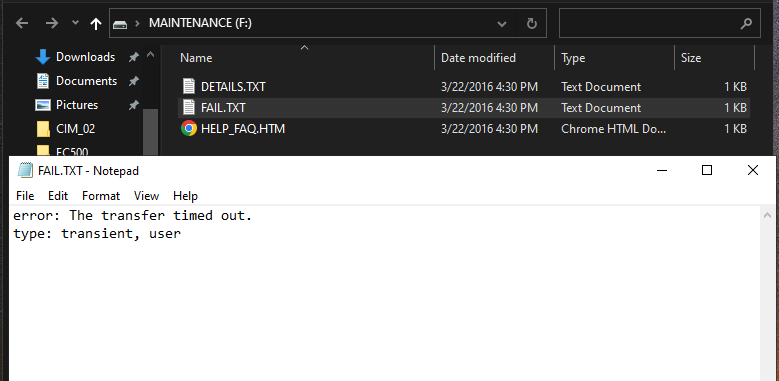Viewport: 779px width, 381px height.
Task: Open Notepad View menu
Action: click(146, 196)
